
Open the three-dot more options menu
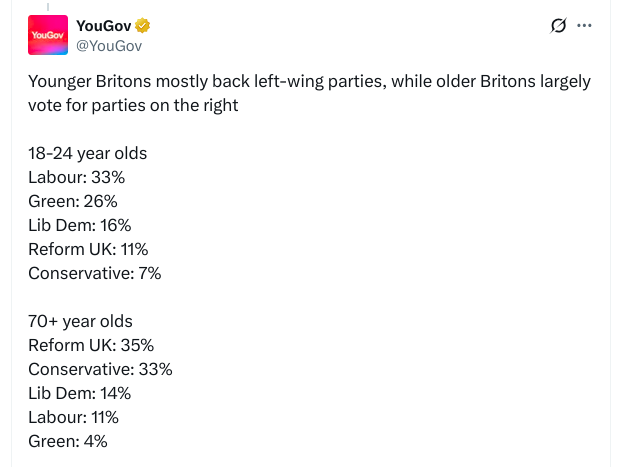(x=584, y=26)
